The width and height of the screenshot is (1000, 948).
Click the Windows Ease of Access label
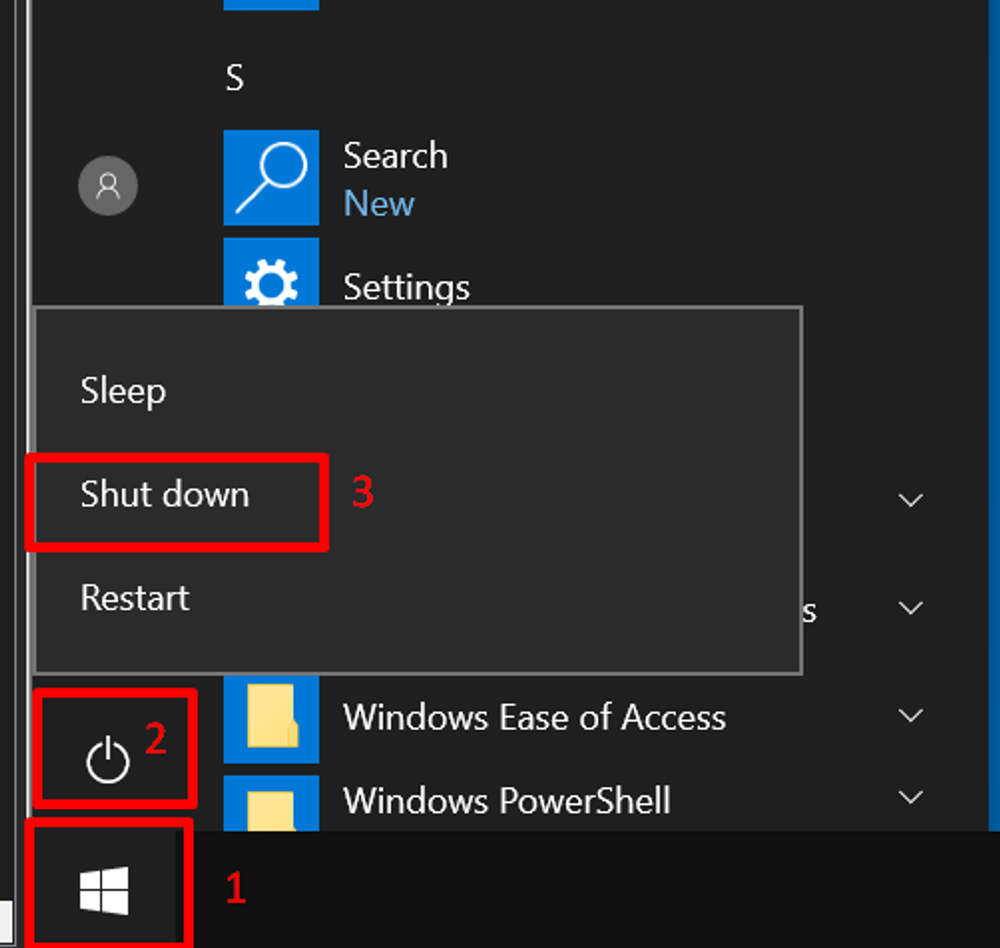tap(534, 717)
